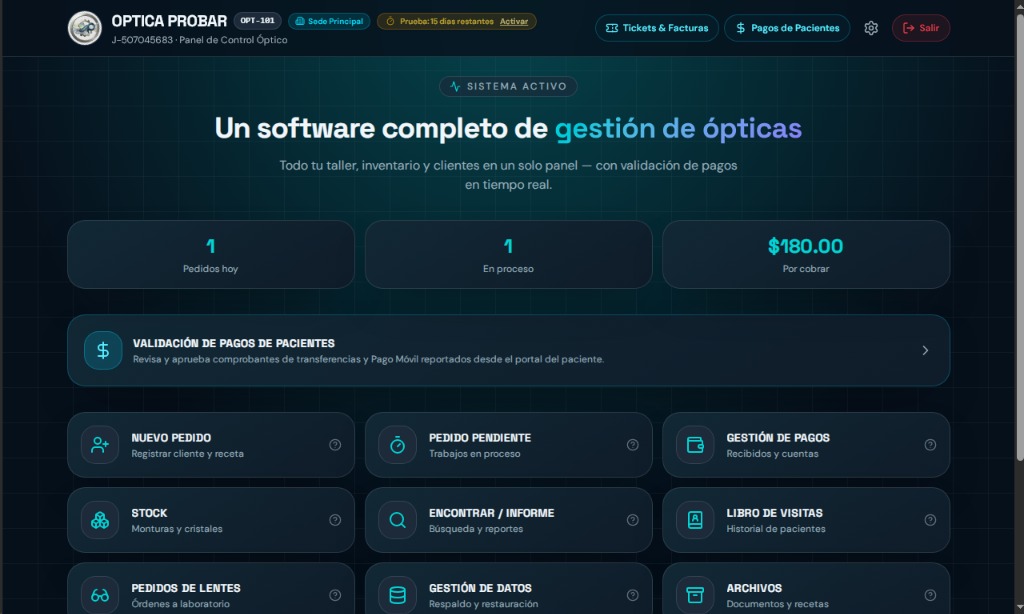The width and height of the screenshot is (1024, 614).
Task: Click the OPTICA PROBAR title text
Action: (169, 22)
